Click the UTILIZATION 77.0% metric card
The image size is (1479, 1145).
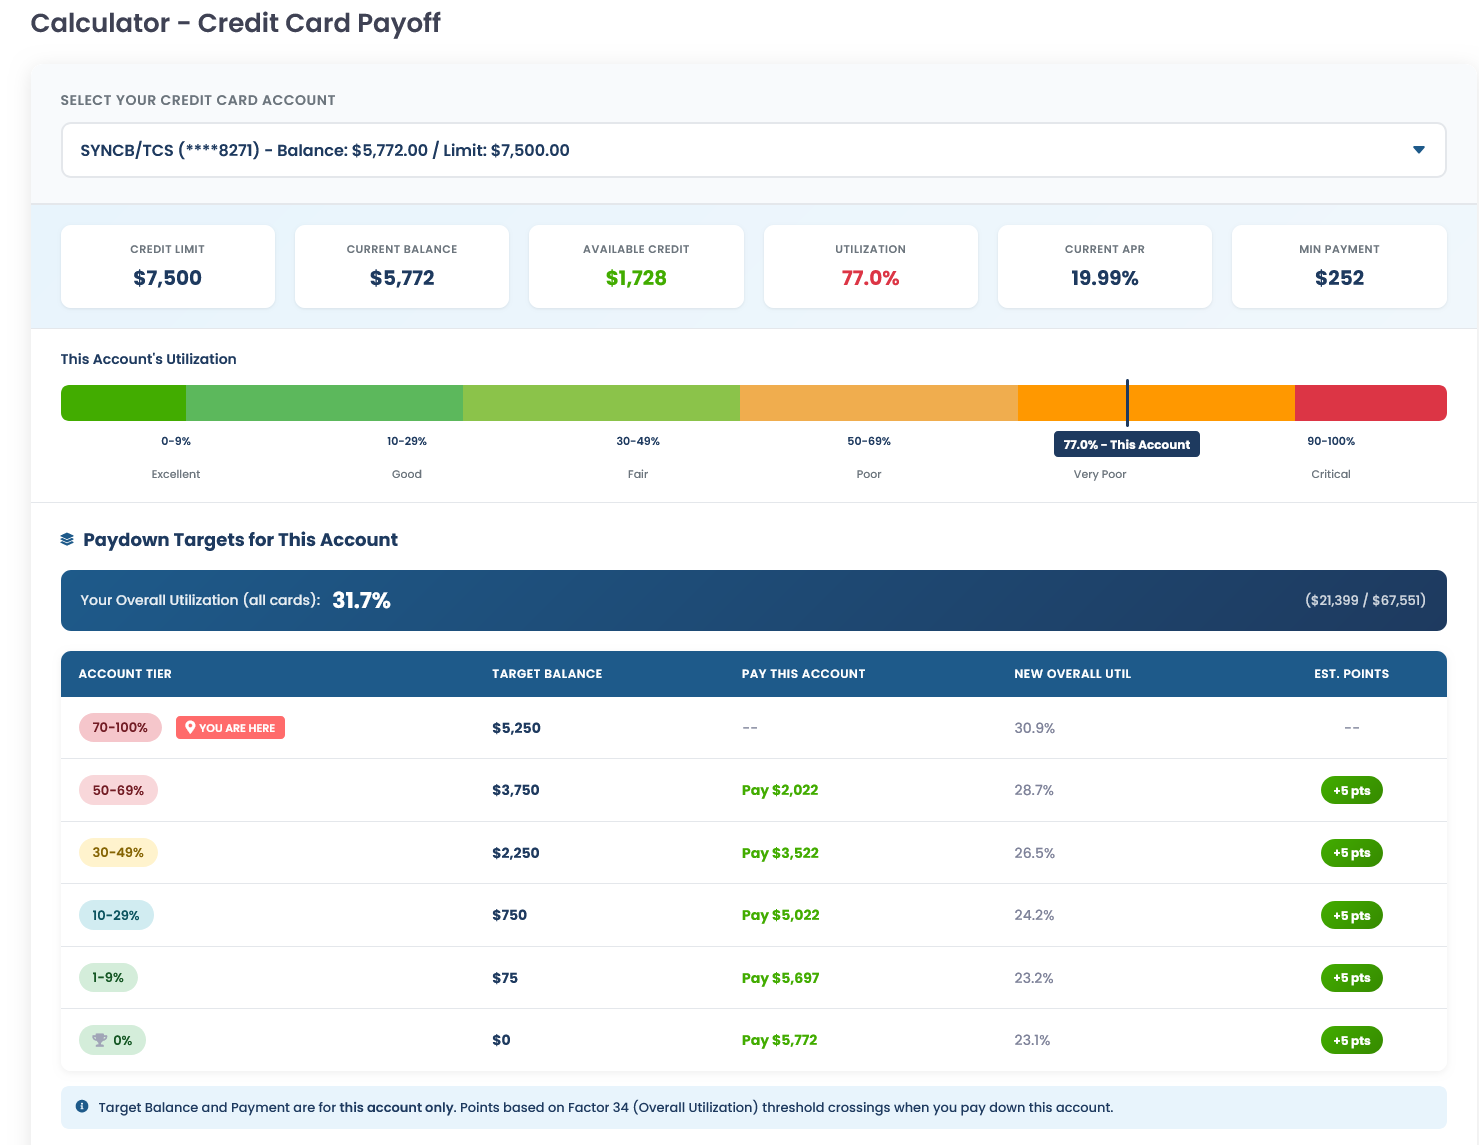(870, 266)
